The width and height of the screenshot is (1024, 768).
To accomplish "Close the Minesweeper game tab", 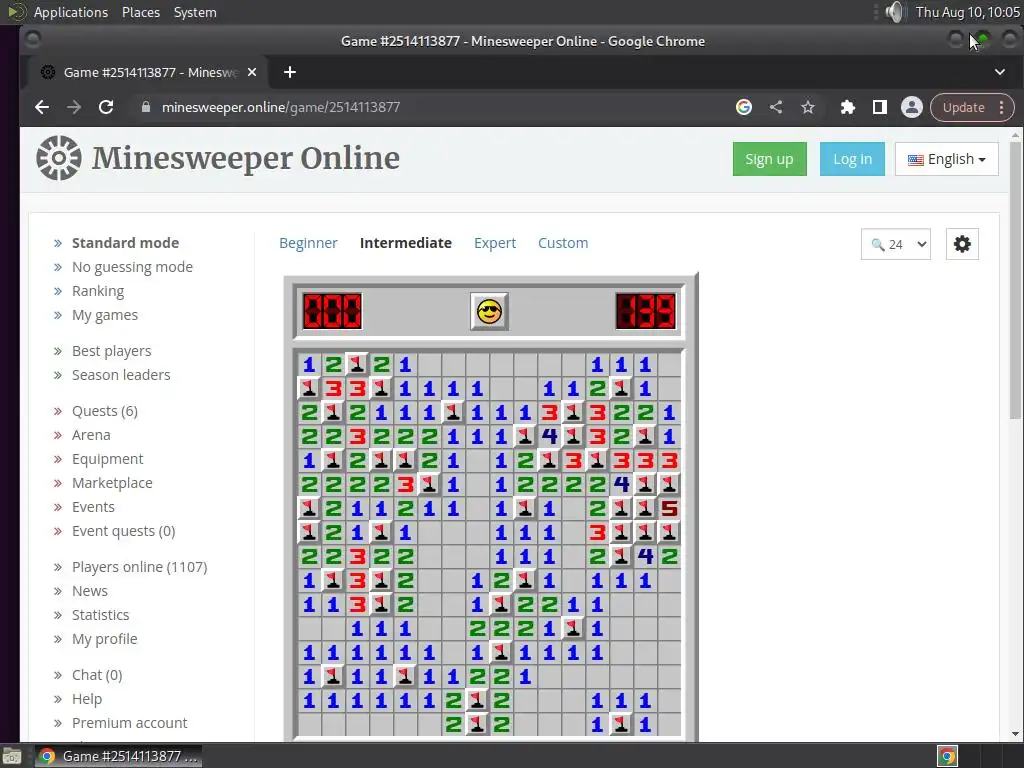I will pyautogui.click(x=252, y=72).
